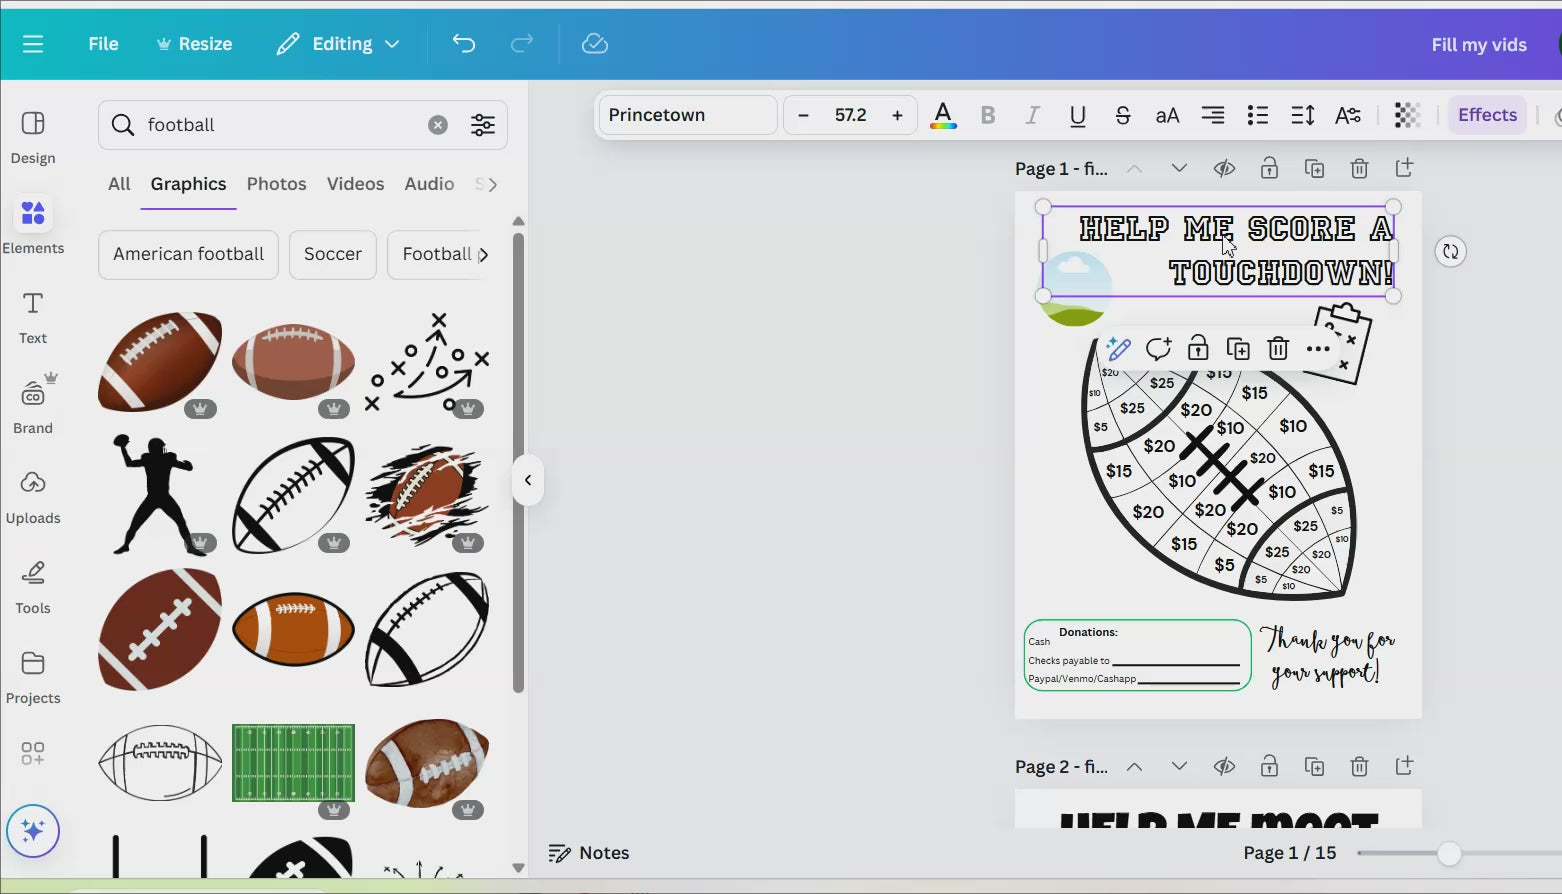This screenshot has height=894, width=1562.
Task: Switch to the Photos tab
Action: pos(276,184)
